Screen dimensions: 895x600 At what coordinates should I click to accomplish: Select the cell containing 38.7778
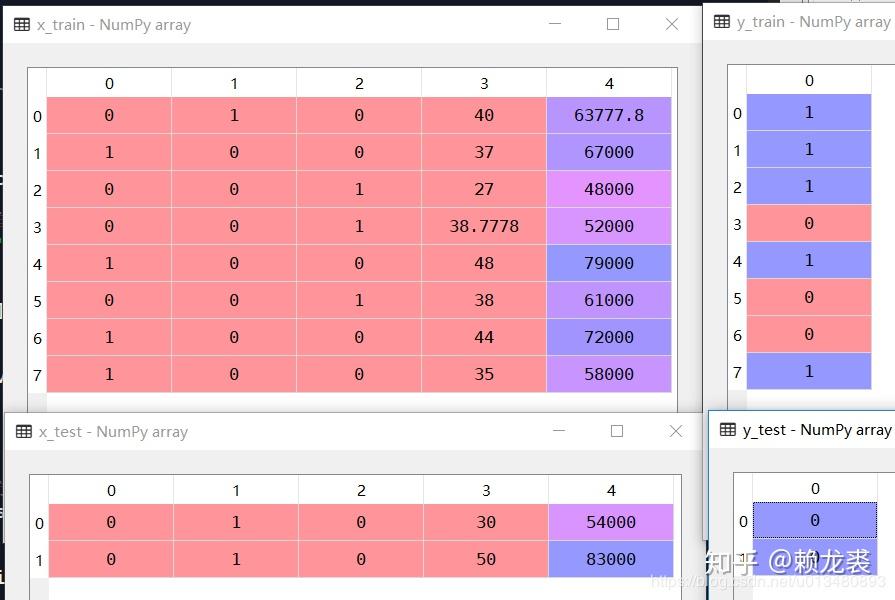pyautogui.click(x=484, y=226)
